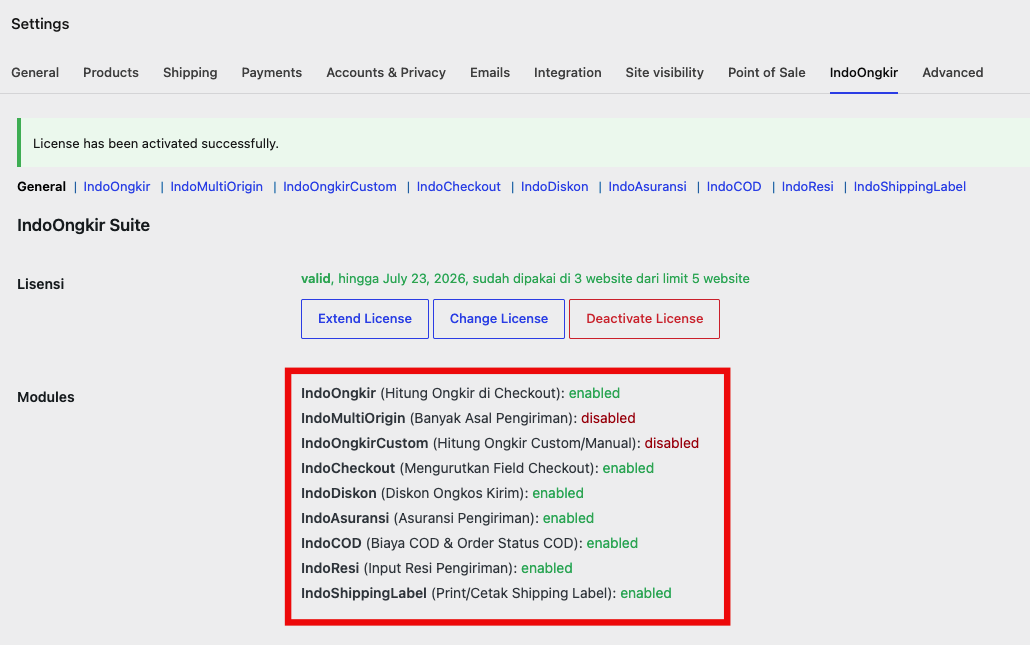Screen dimensions: 1030x645
Task: Click 'IndoAsuransi (Asuransi Pengiriman)' module row
Action: tap(447, 518)
